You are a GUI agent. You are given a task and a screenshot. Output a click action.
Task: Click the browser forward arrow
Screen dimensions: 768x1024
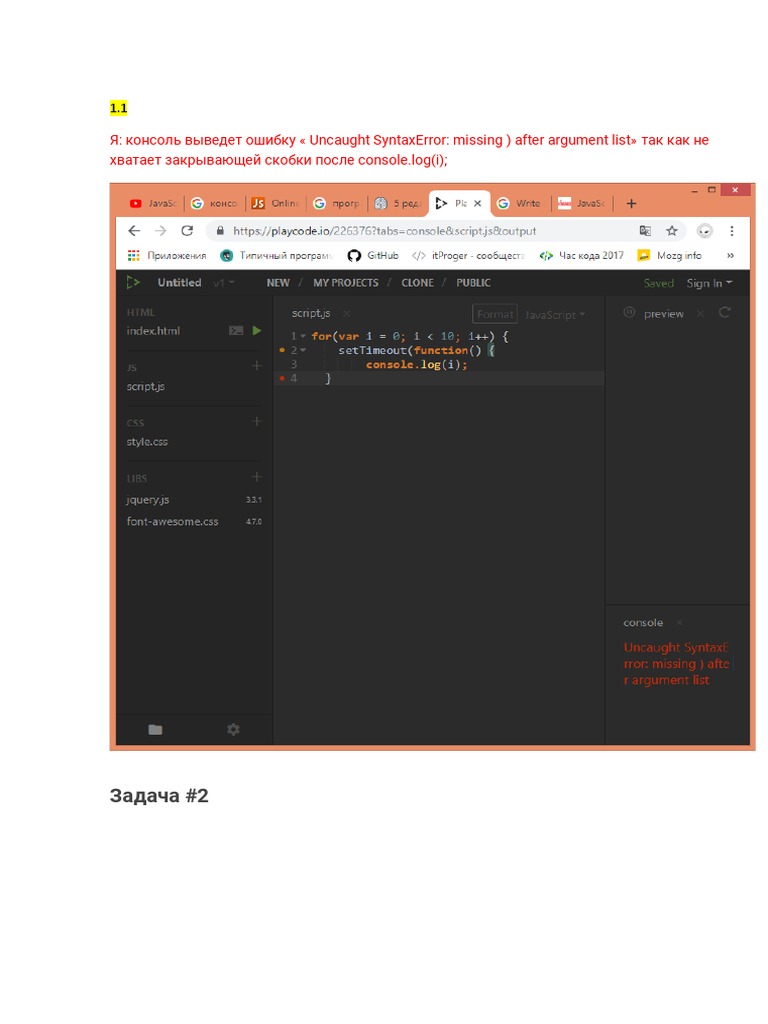point(161,231)
